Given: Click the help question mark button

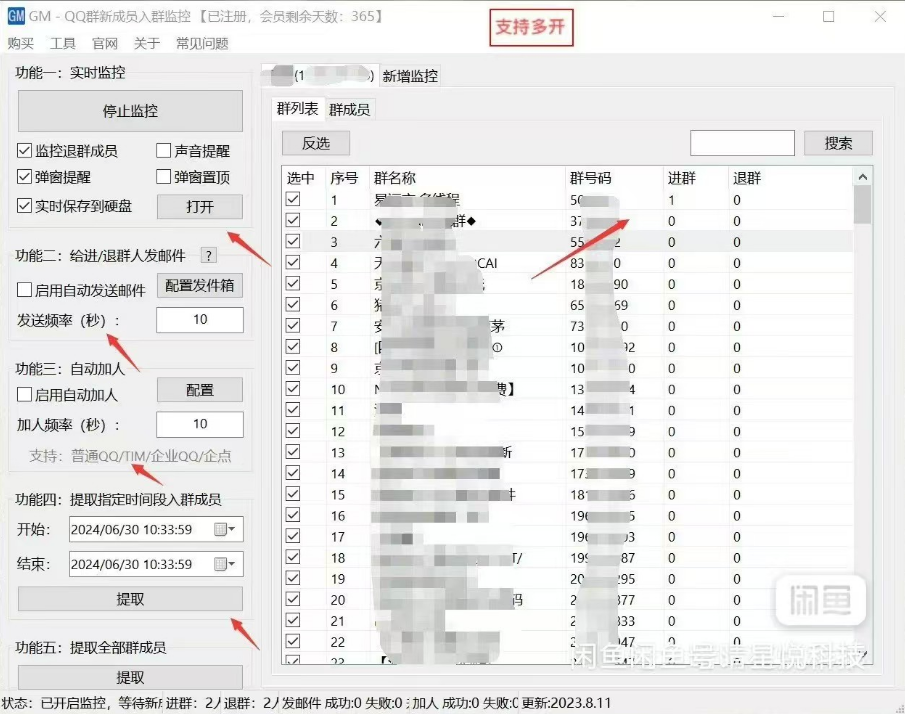Looking at the screenshot, I should (x=208, y=255).
